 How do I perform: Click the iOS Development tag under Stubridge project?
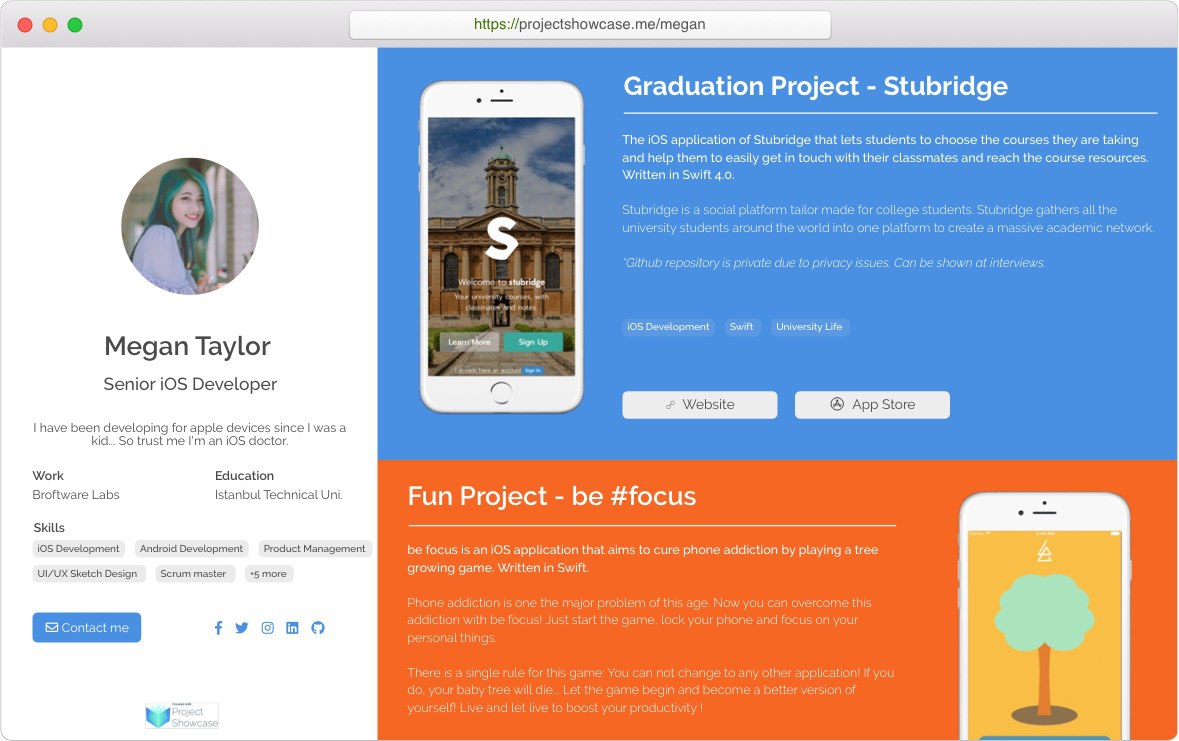[x=668, y=326]
